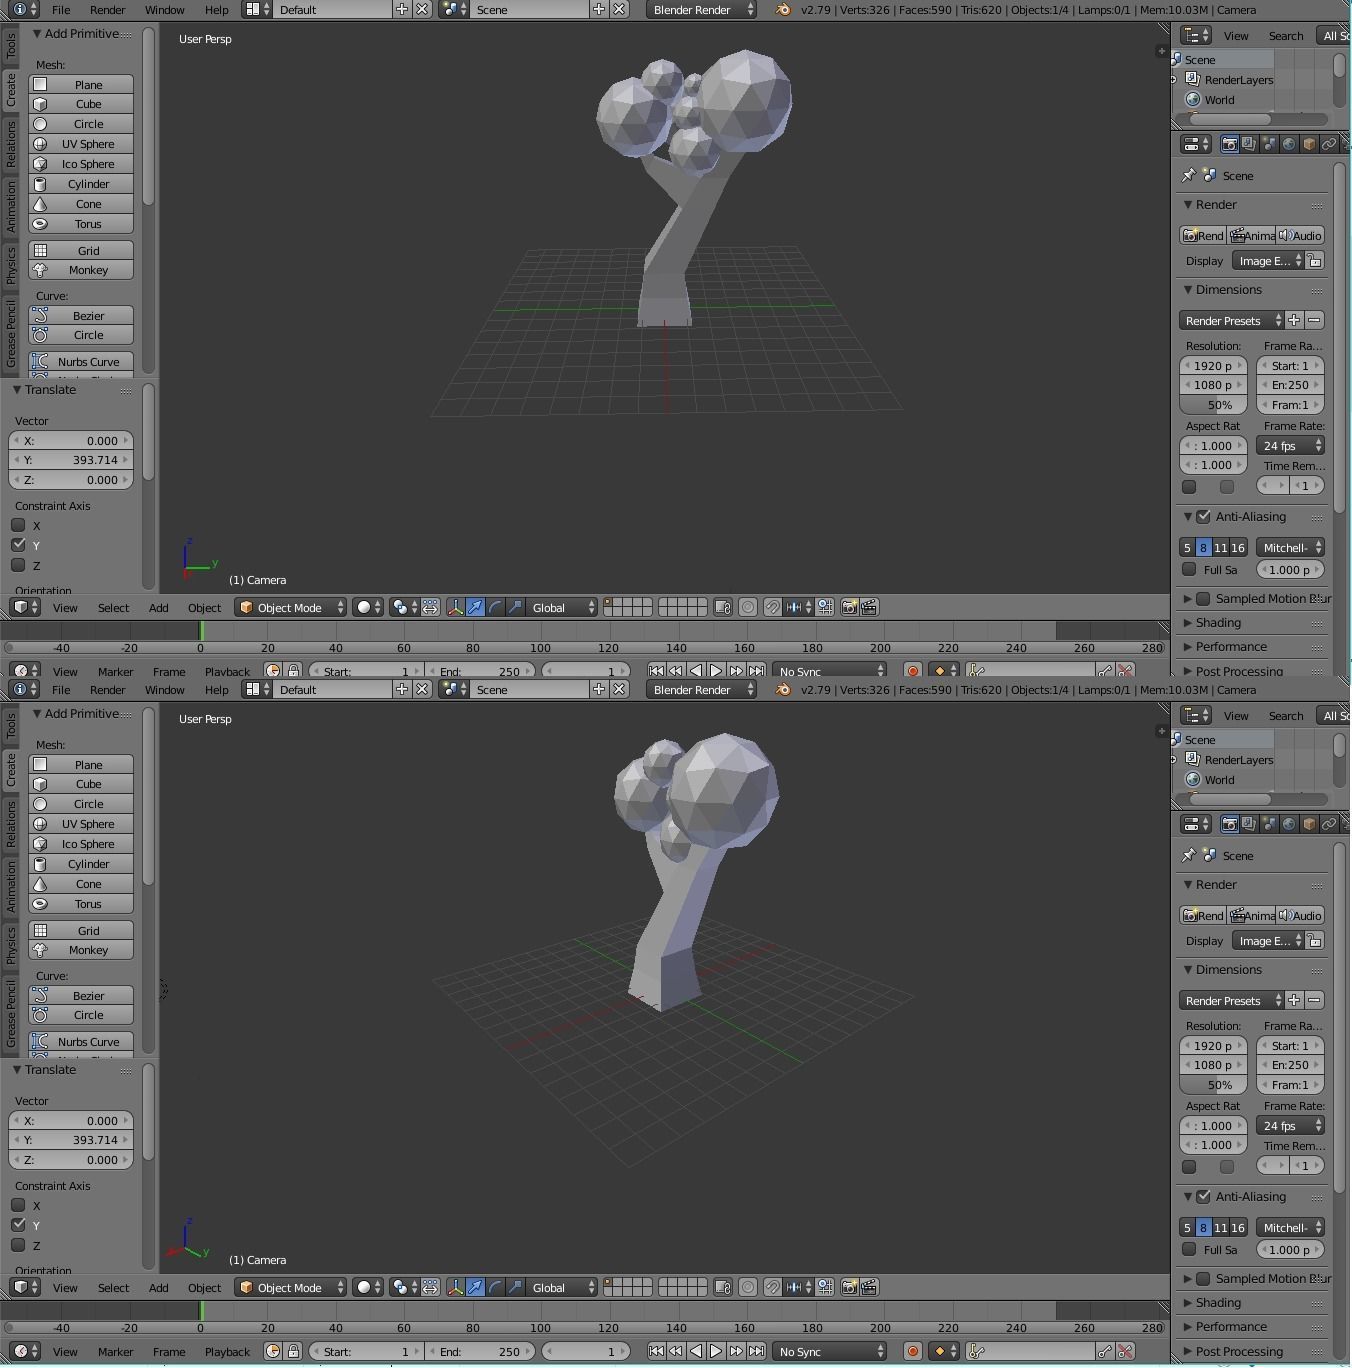Image resolution: width=1352 pixels, height=1368 pixels.
Task: Open render layers tab icon in top properties panel
Action: click(x=1249, y=144)
